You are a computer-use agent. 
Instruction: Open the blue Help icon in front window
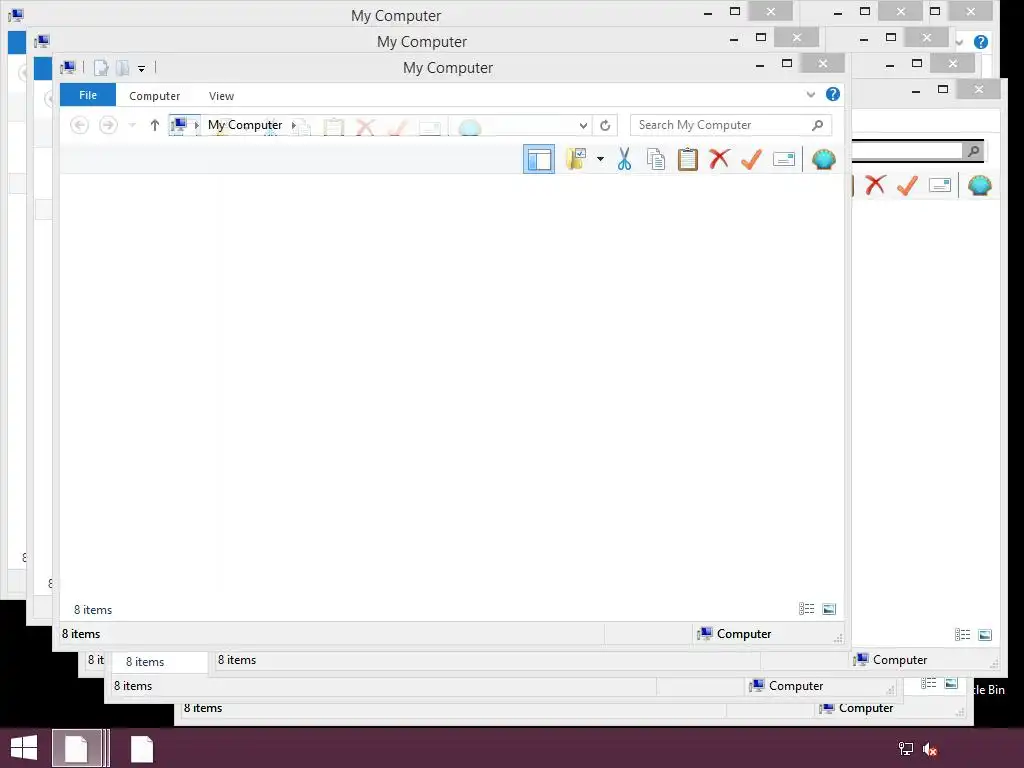(x=833, y=94)
